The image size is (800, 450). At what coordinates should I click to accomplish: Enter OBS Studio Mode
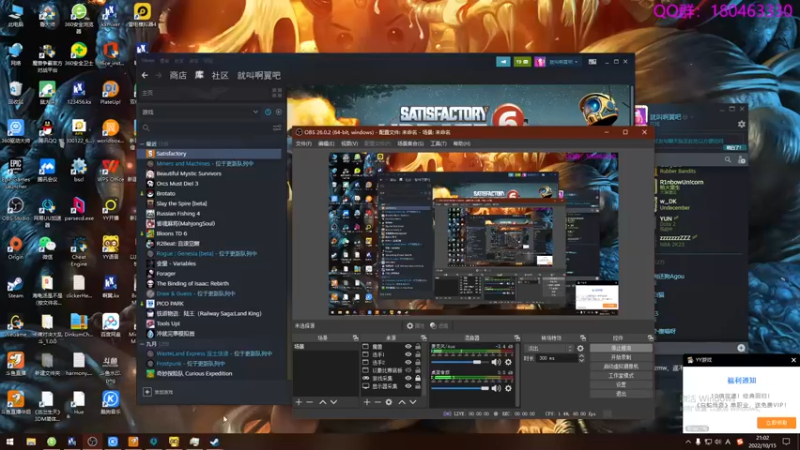click(621, 376)
